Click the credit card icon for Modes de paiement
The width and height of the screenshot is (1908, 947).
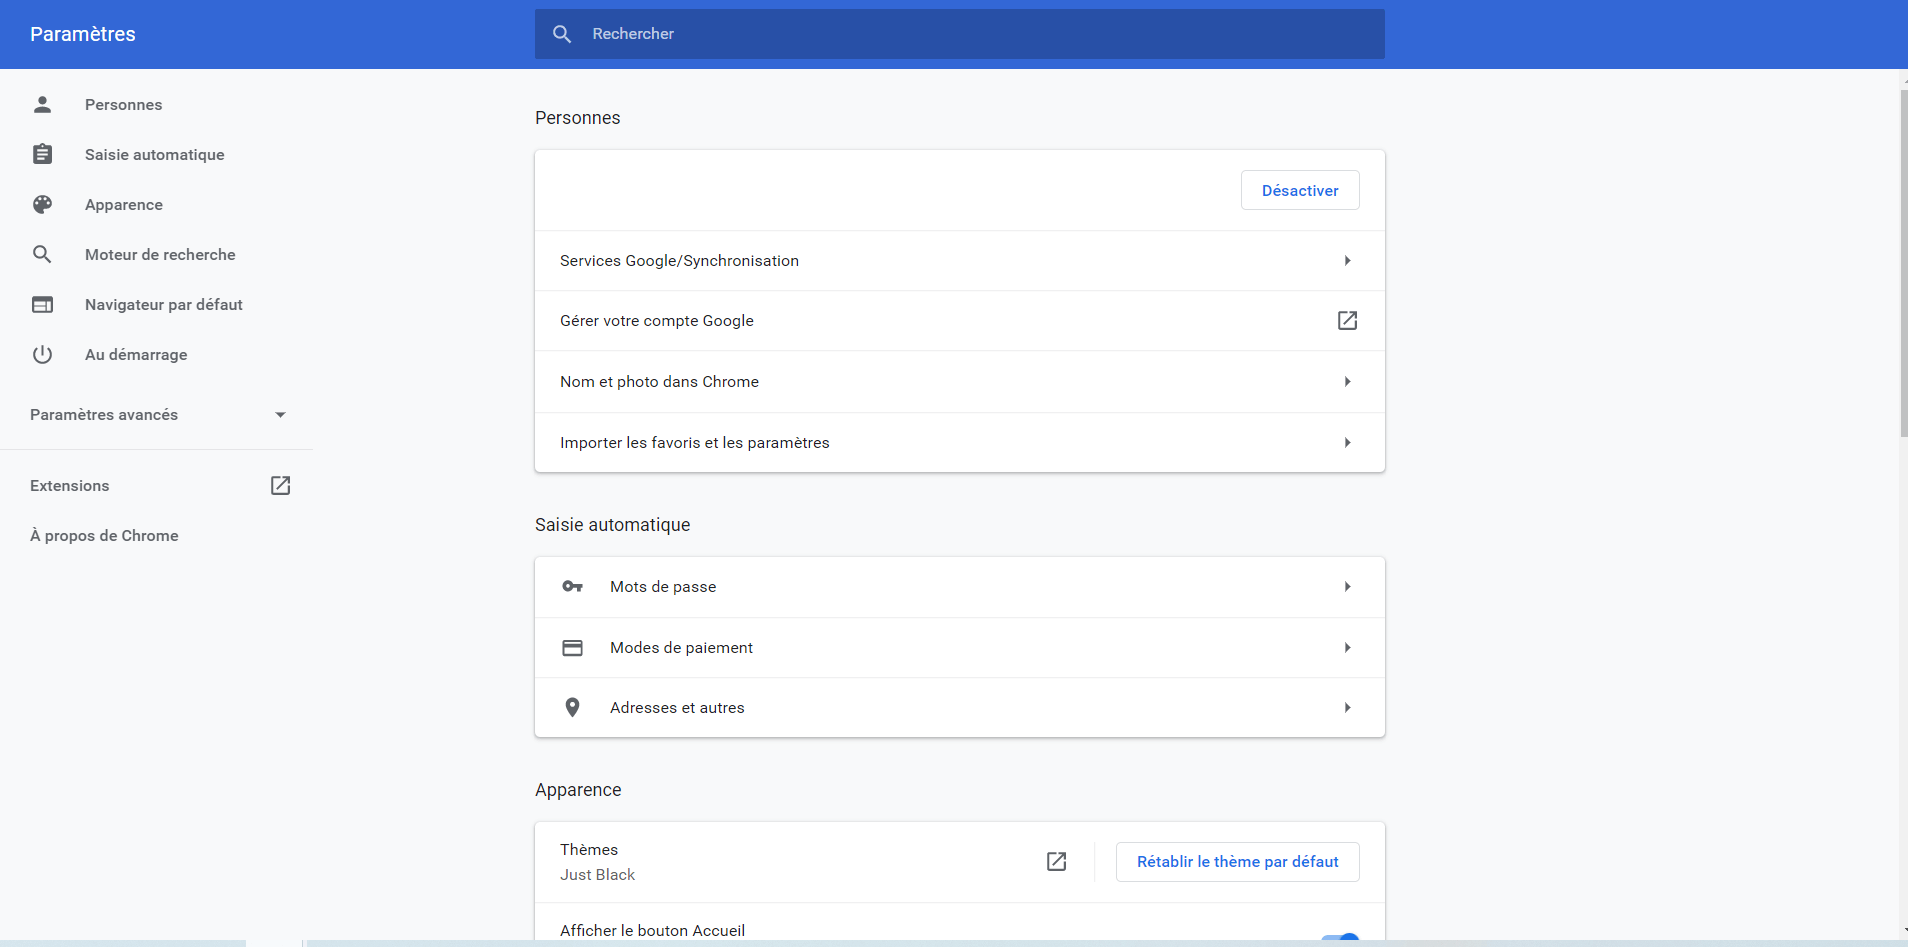[x=572, y=647]
